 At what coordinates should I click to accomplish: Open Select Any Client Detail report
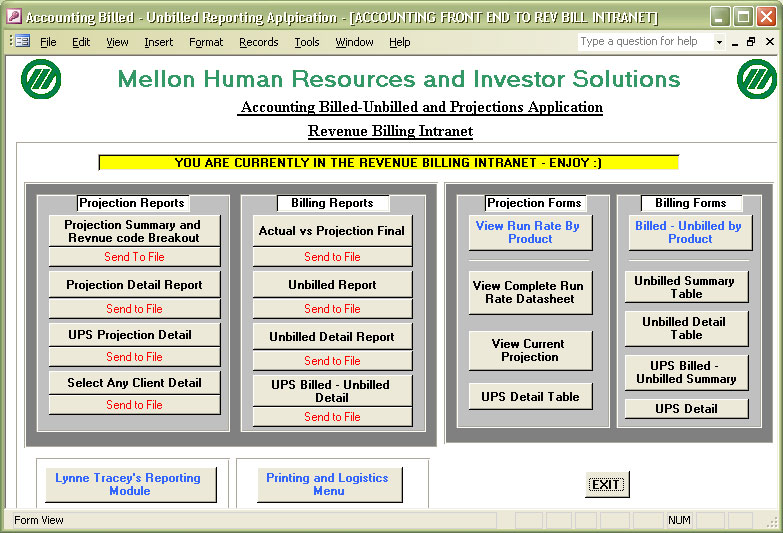tap(134, 383)
